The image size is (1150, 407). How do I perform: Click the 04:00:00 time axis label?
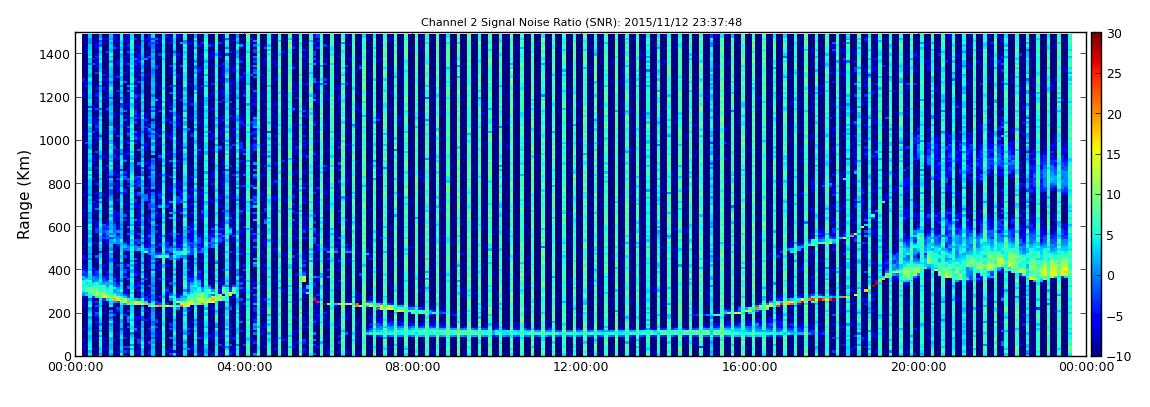[246, 367]
